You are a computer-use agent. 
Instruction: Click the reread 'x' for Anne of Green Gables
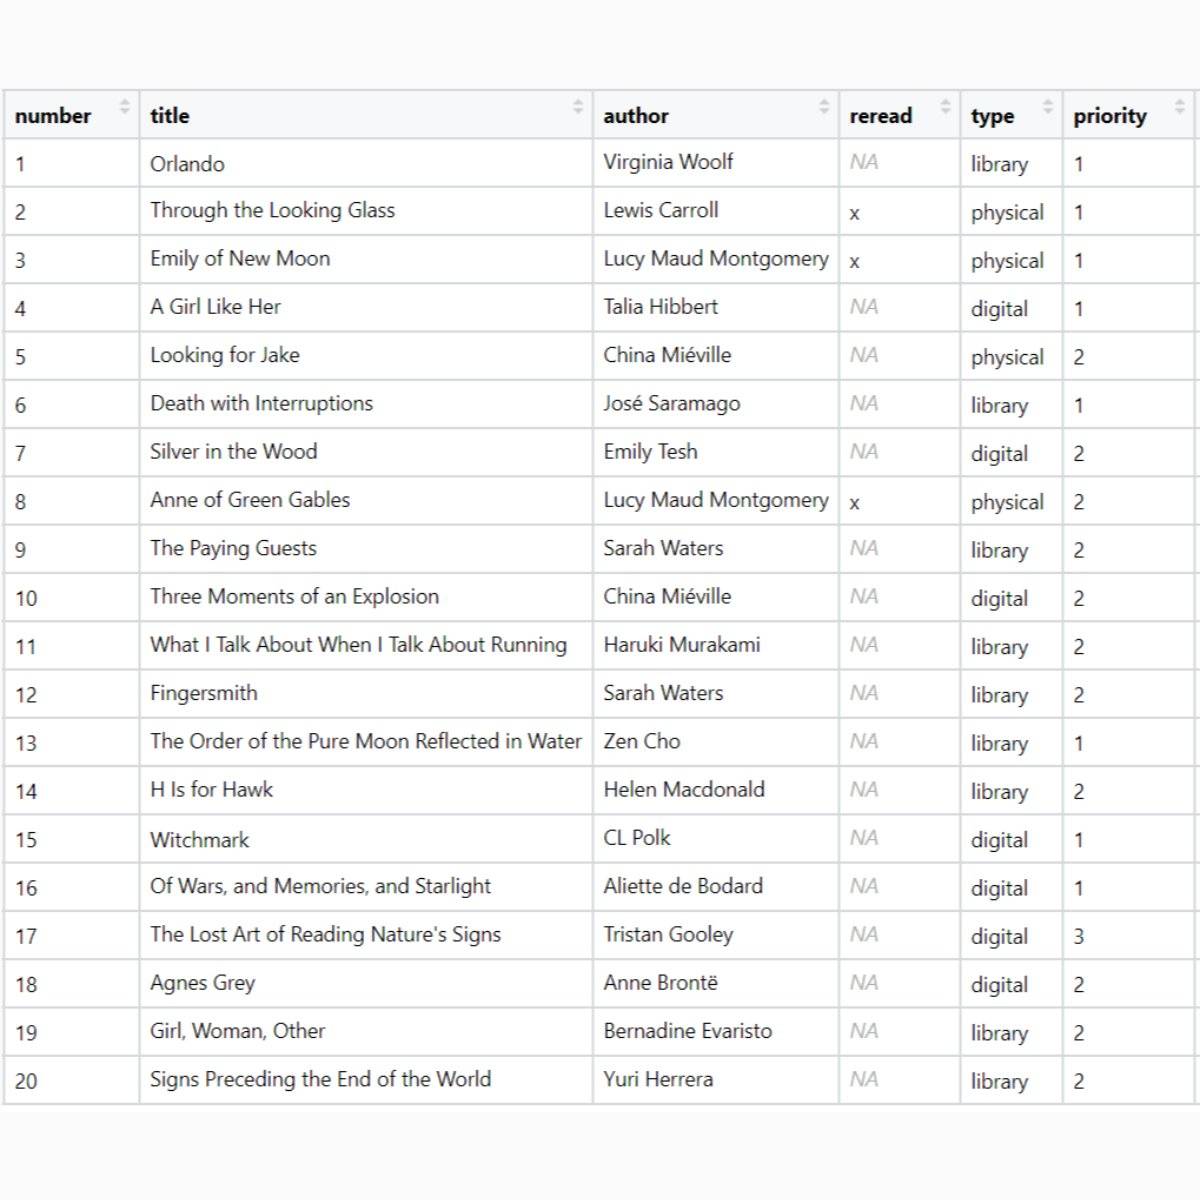coord(854,503)
